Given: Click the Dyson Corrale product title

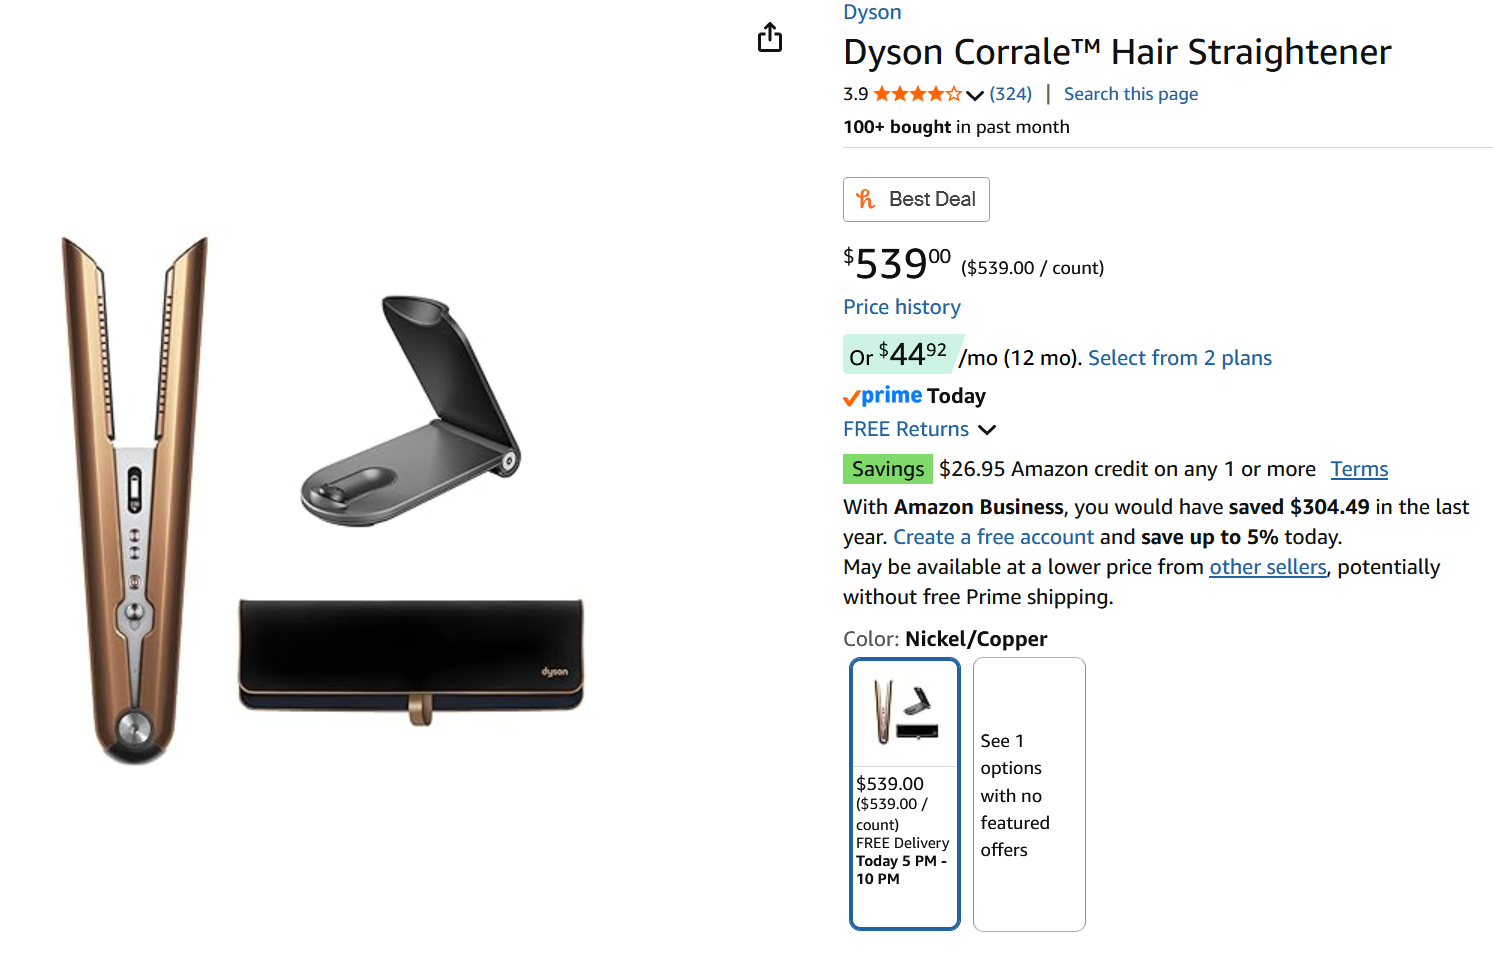Looking at the screenshot, I should 1116,52.
